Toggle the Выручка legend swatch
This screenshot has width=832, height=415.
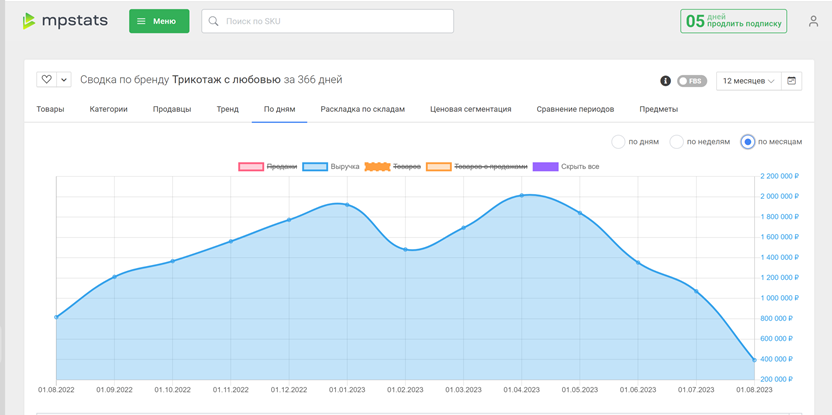pos(318,167)
